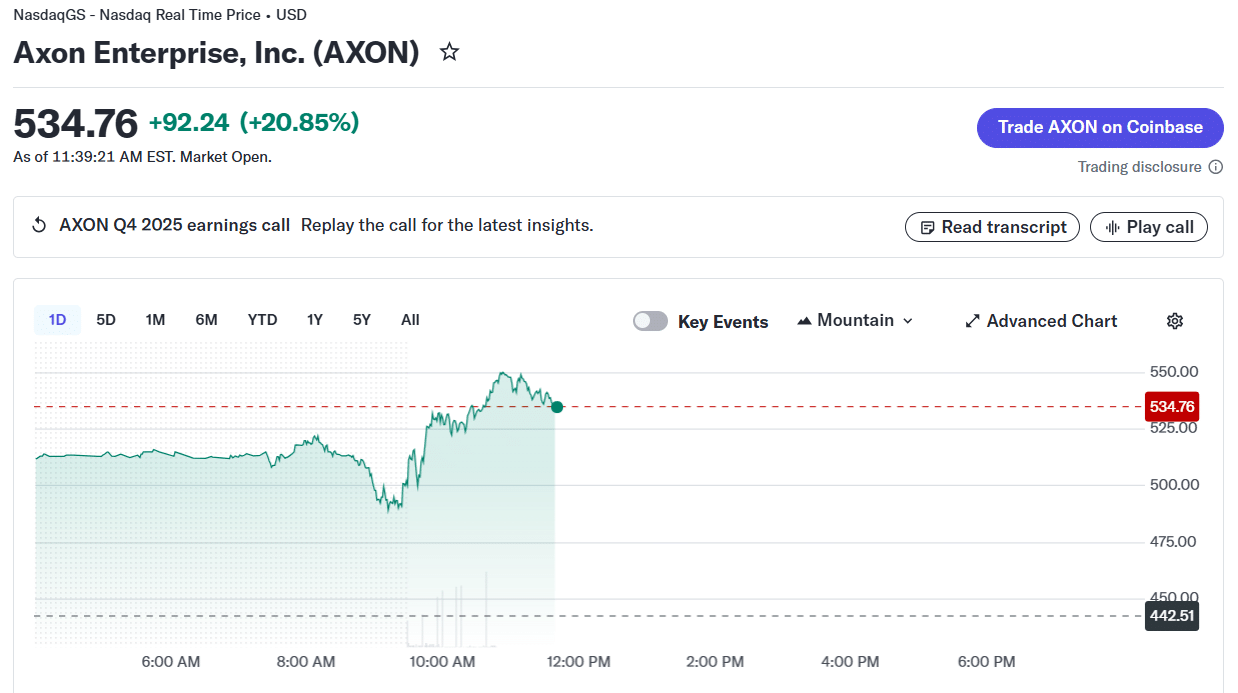1238x693 pixels.
Task: Click Trade AXON on Coinbase button
Action: tap(1100, 128)
